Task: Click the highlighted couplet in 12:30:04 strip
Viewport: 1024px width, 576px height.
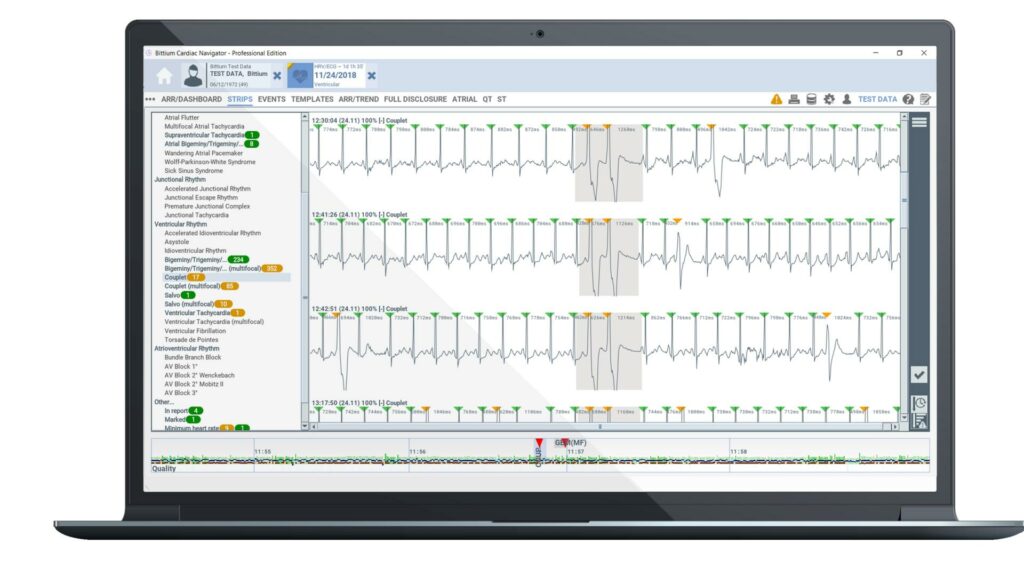Action: [x=608, y=163]
